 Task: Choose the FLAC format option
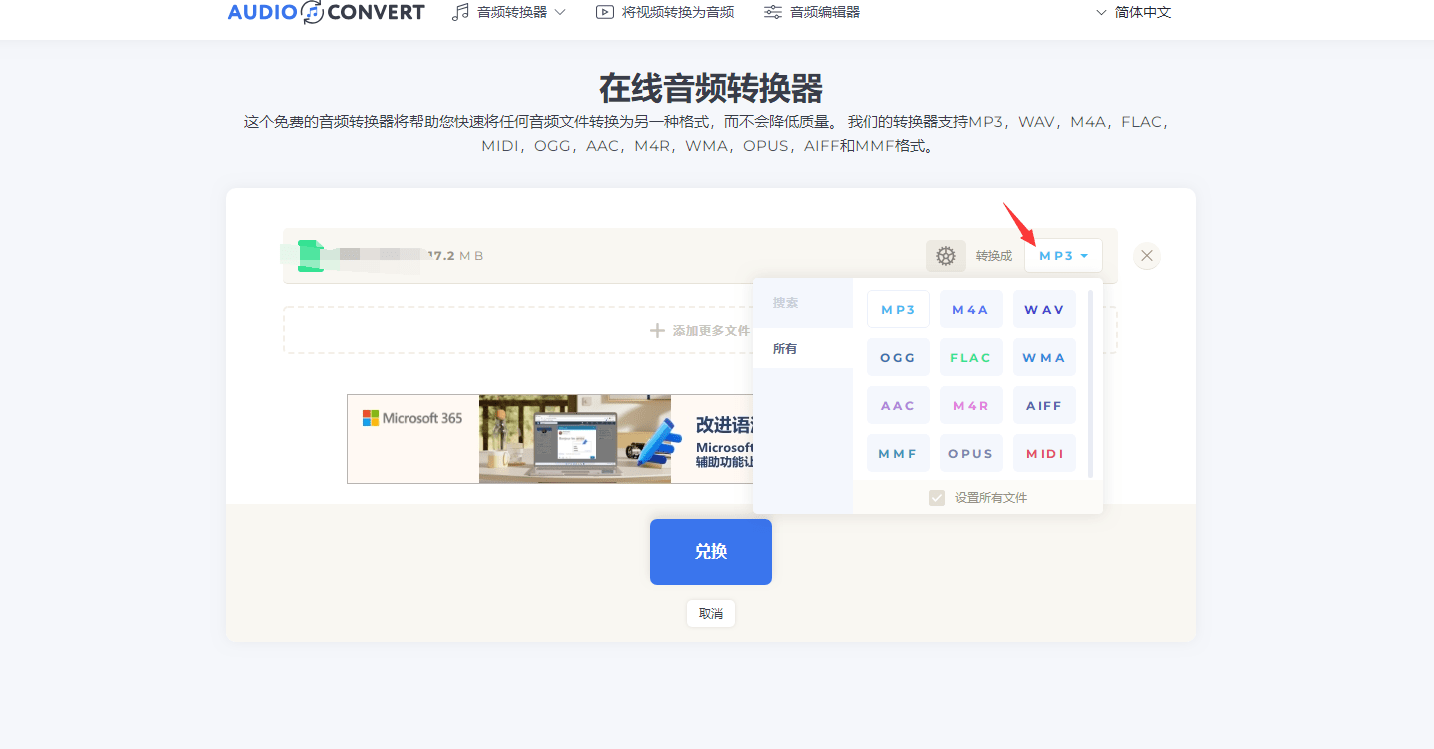point(970,357)
